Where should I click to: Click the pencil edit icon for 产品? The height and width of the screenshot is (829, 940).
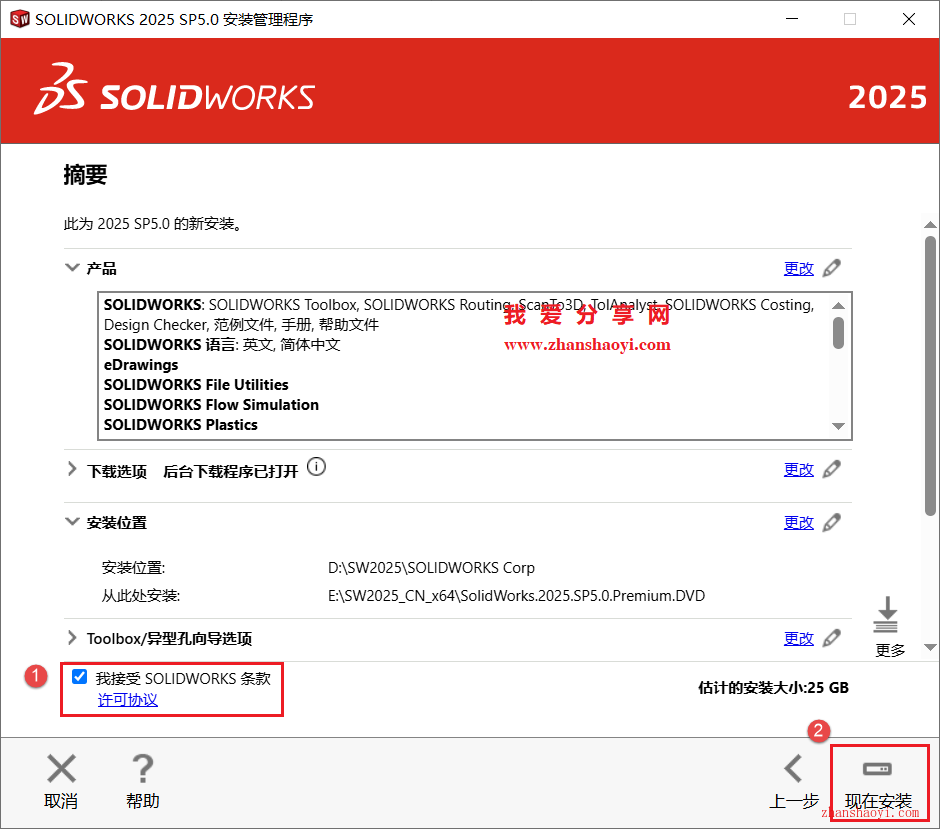[x=831, y=268]
